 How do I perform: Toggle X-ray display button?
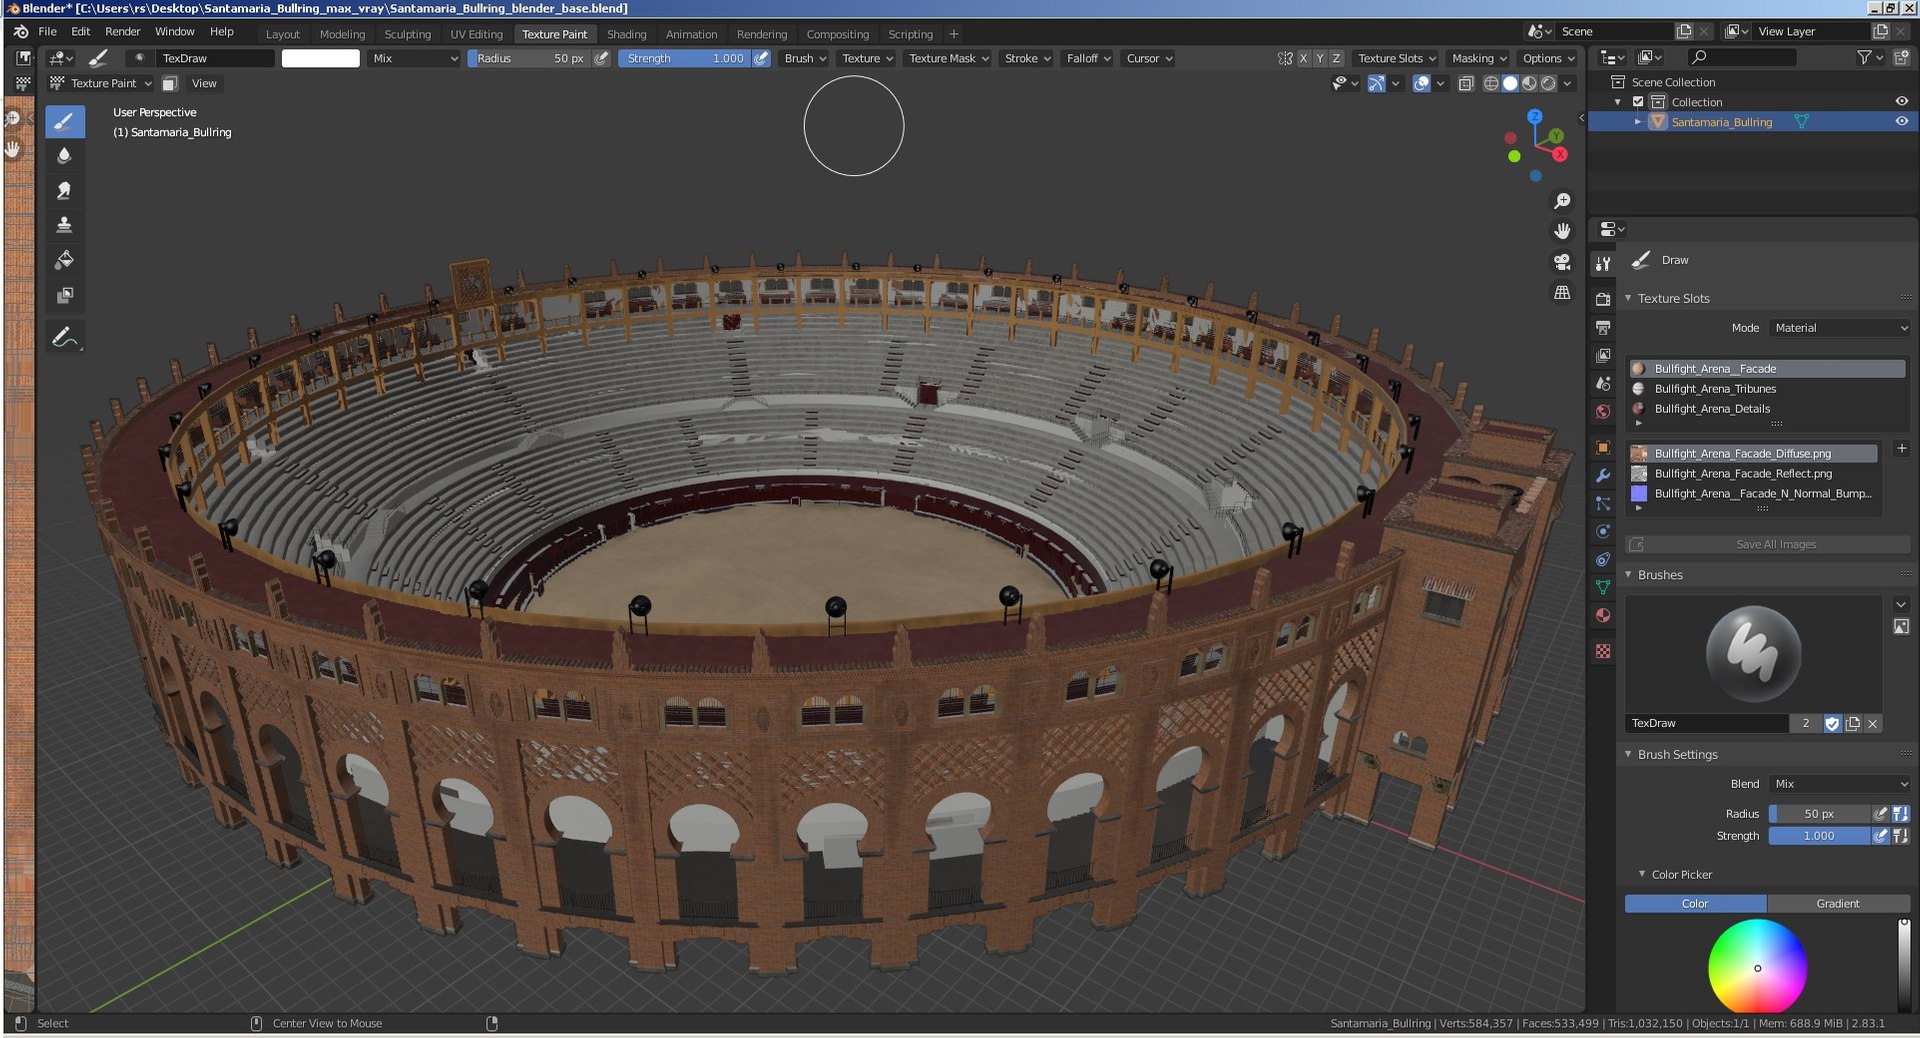(1466, 84)
